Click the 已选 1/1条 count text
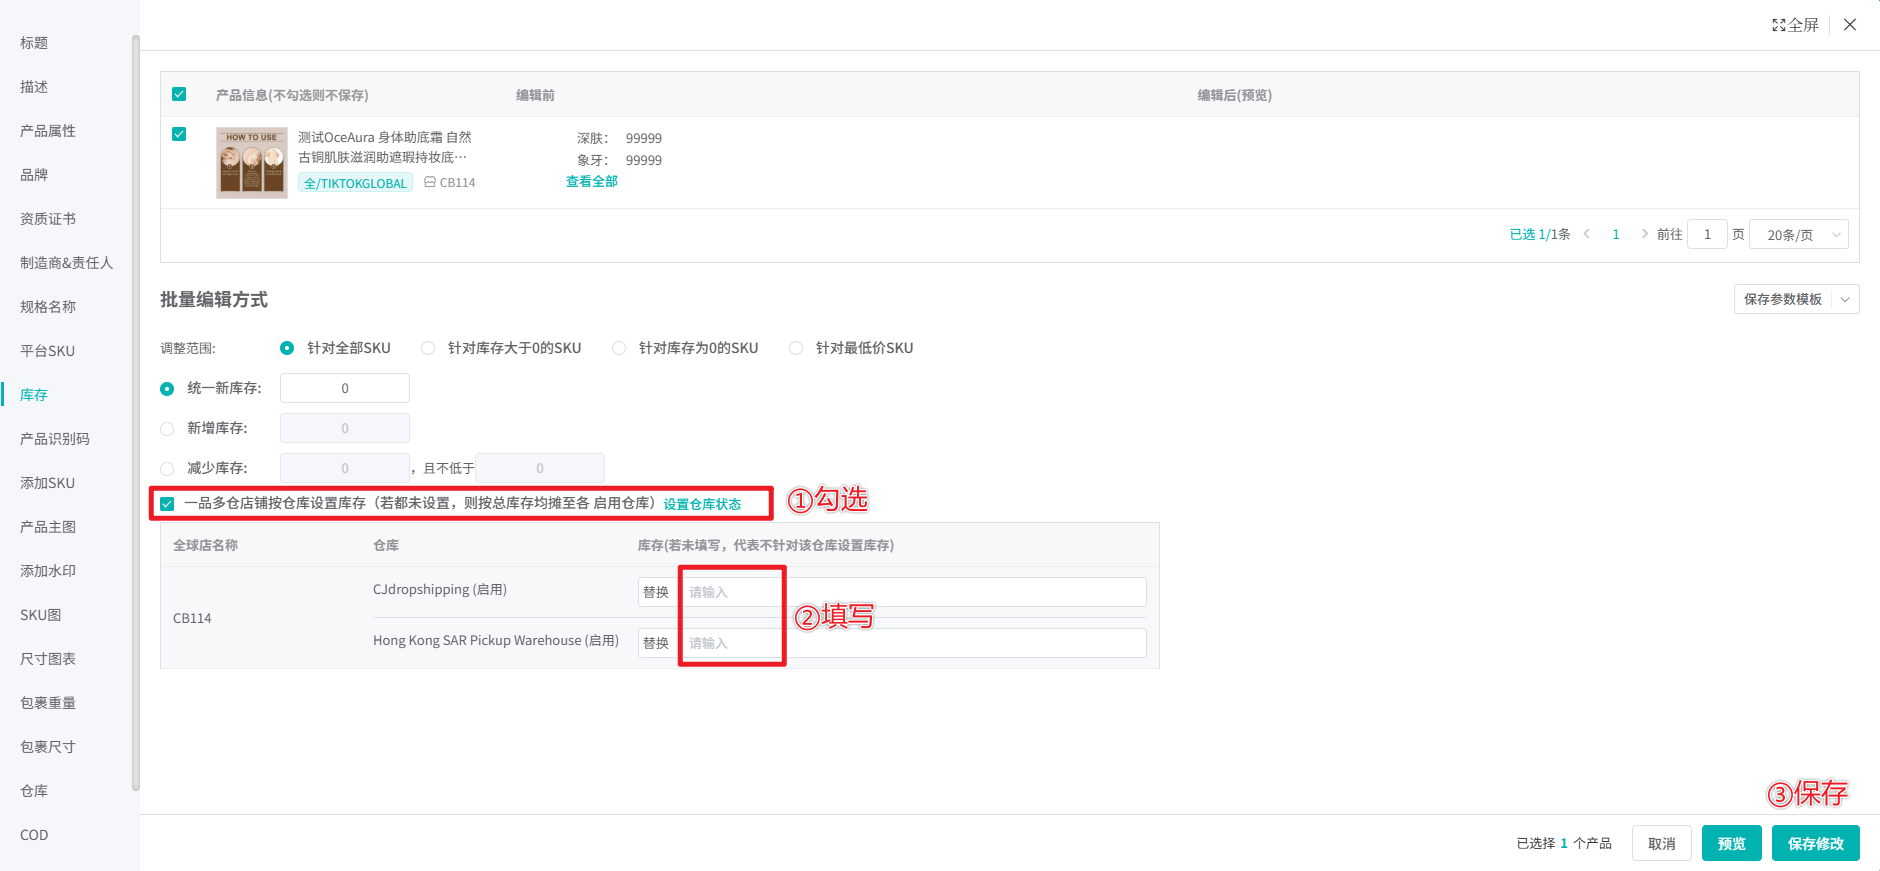The height and width of the screenshot is (871, 1880). click(1540, 234)
